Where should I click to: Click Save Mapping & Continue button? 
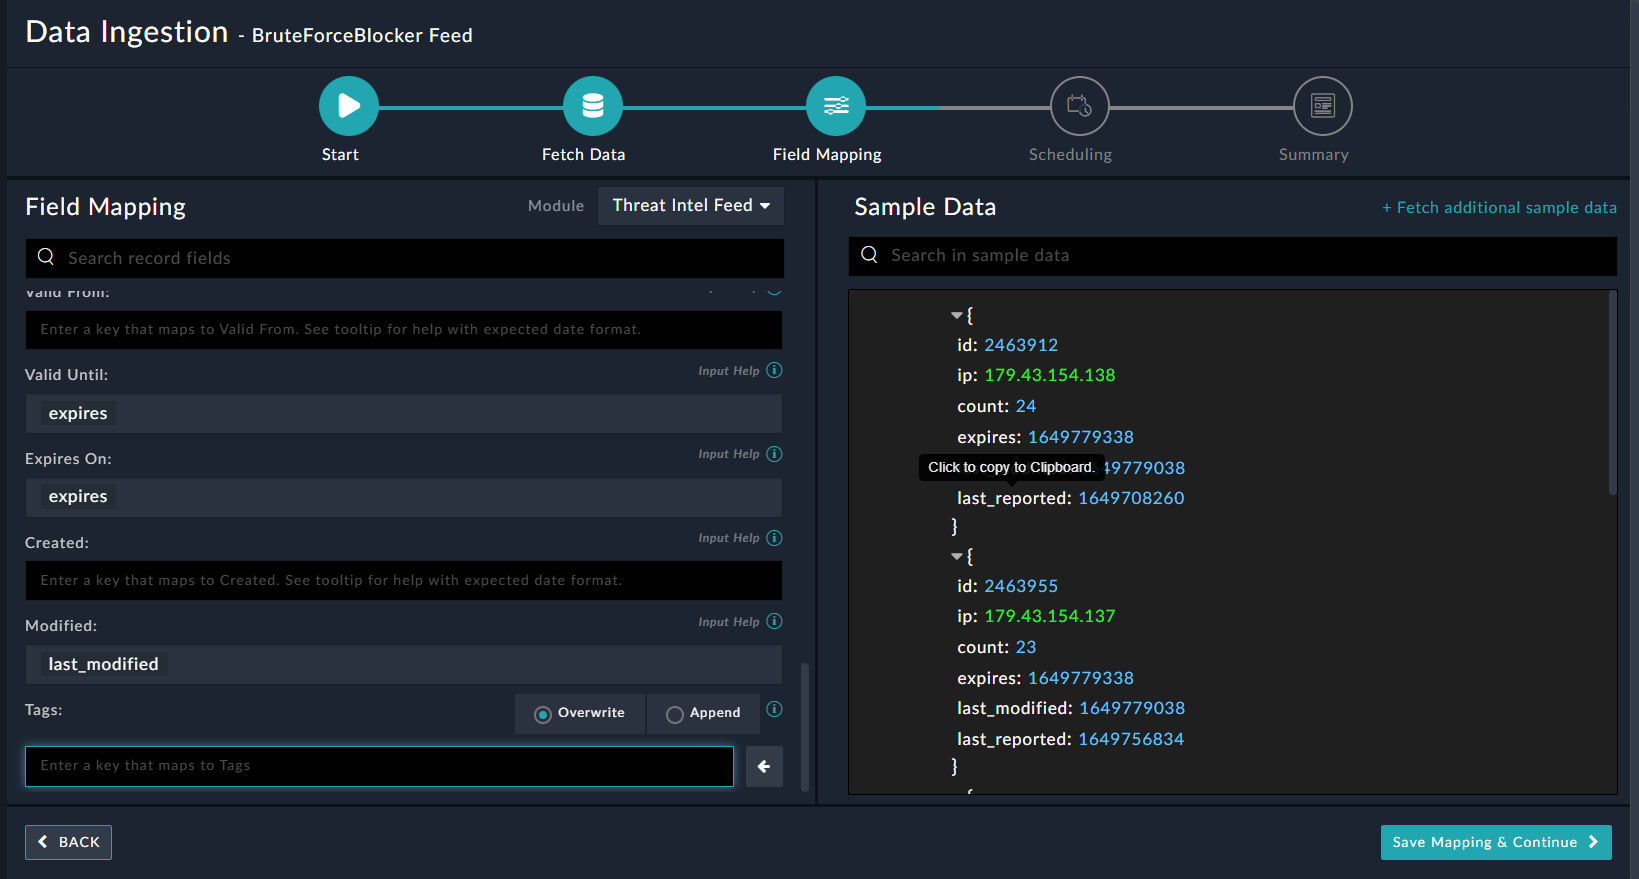(x=1495, y=842)
